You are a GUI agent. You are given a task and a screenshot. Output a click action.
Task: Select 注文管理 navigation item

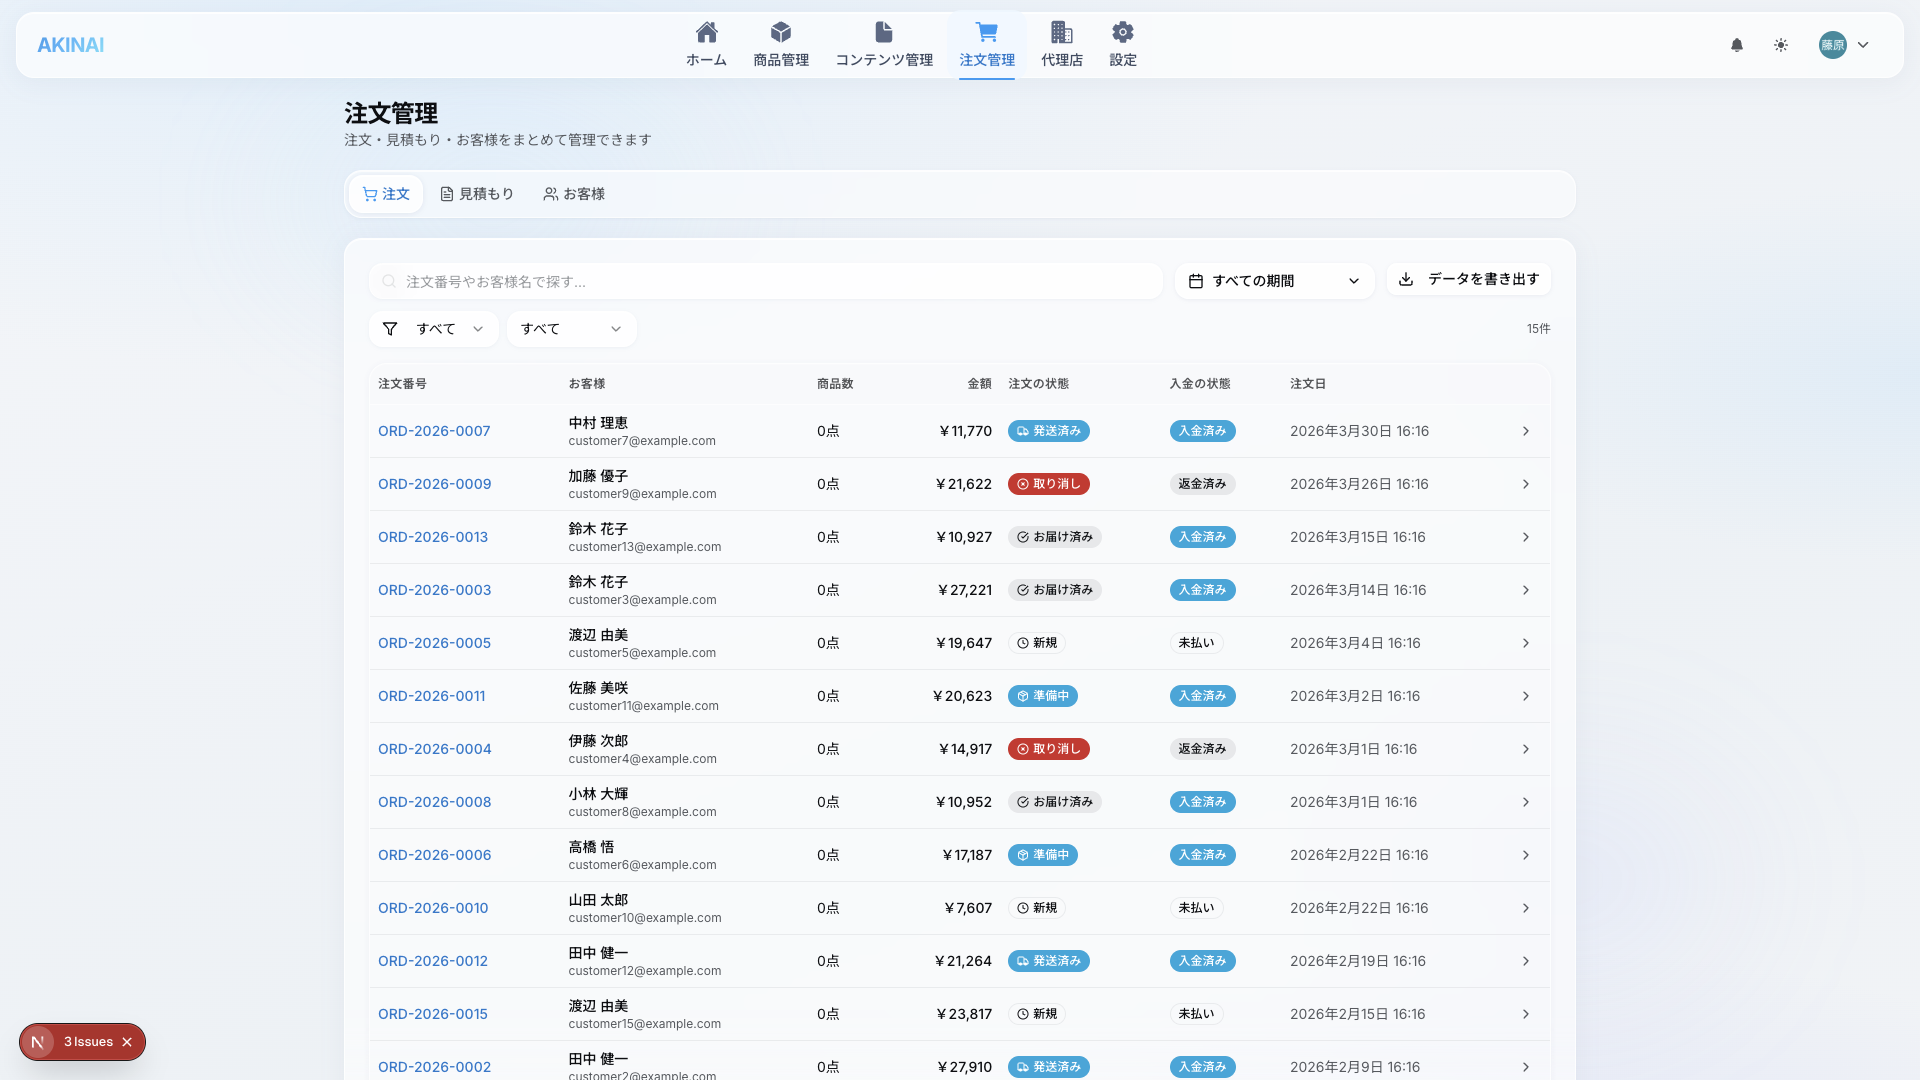point(987,45)
